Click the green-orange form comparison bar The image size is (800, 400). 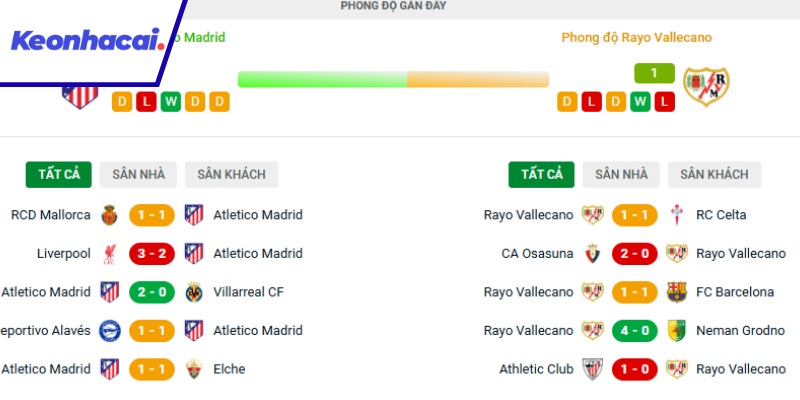[393, 79]
